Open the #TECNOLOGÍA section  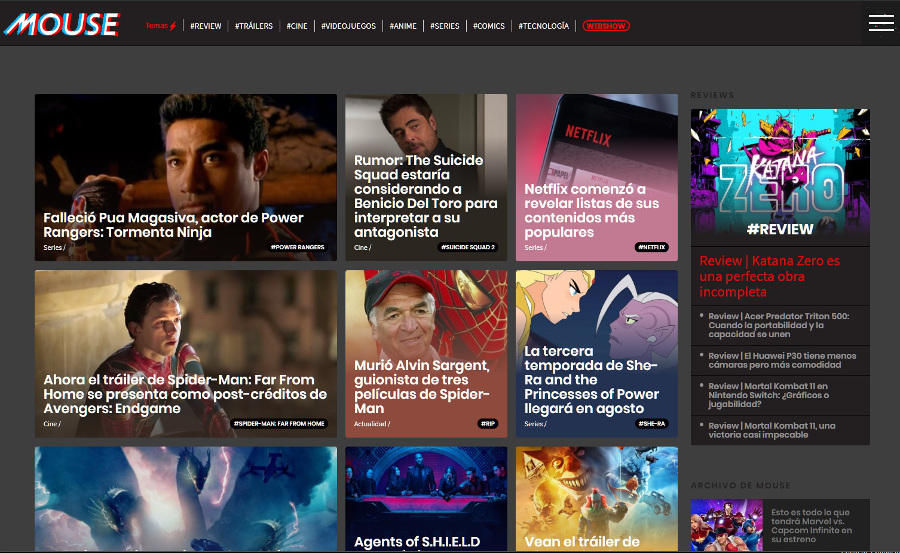[544, 26]
